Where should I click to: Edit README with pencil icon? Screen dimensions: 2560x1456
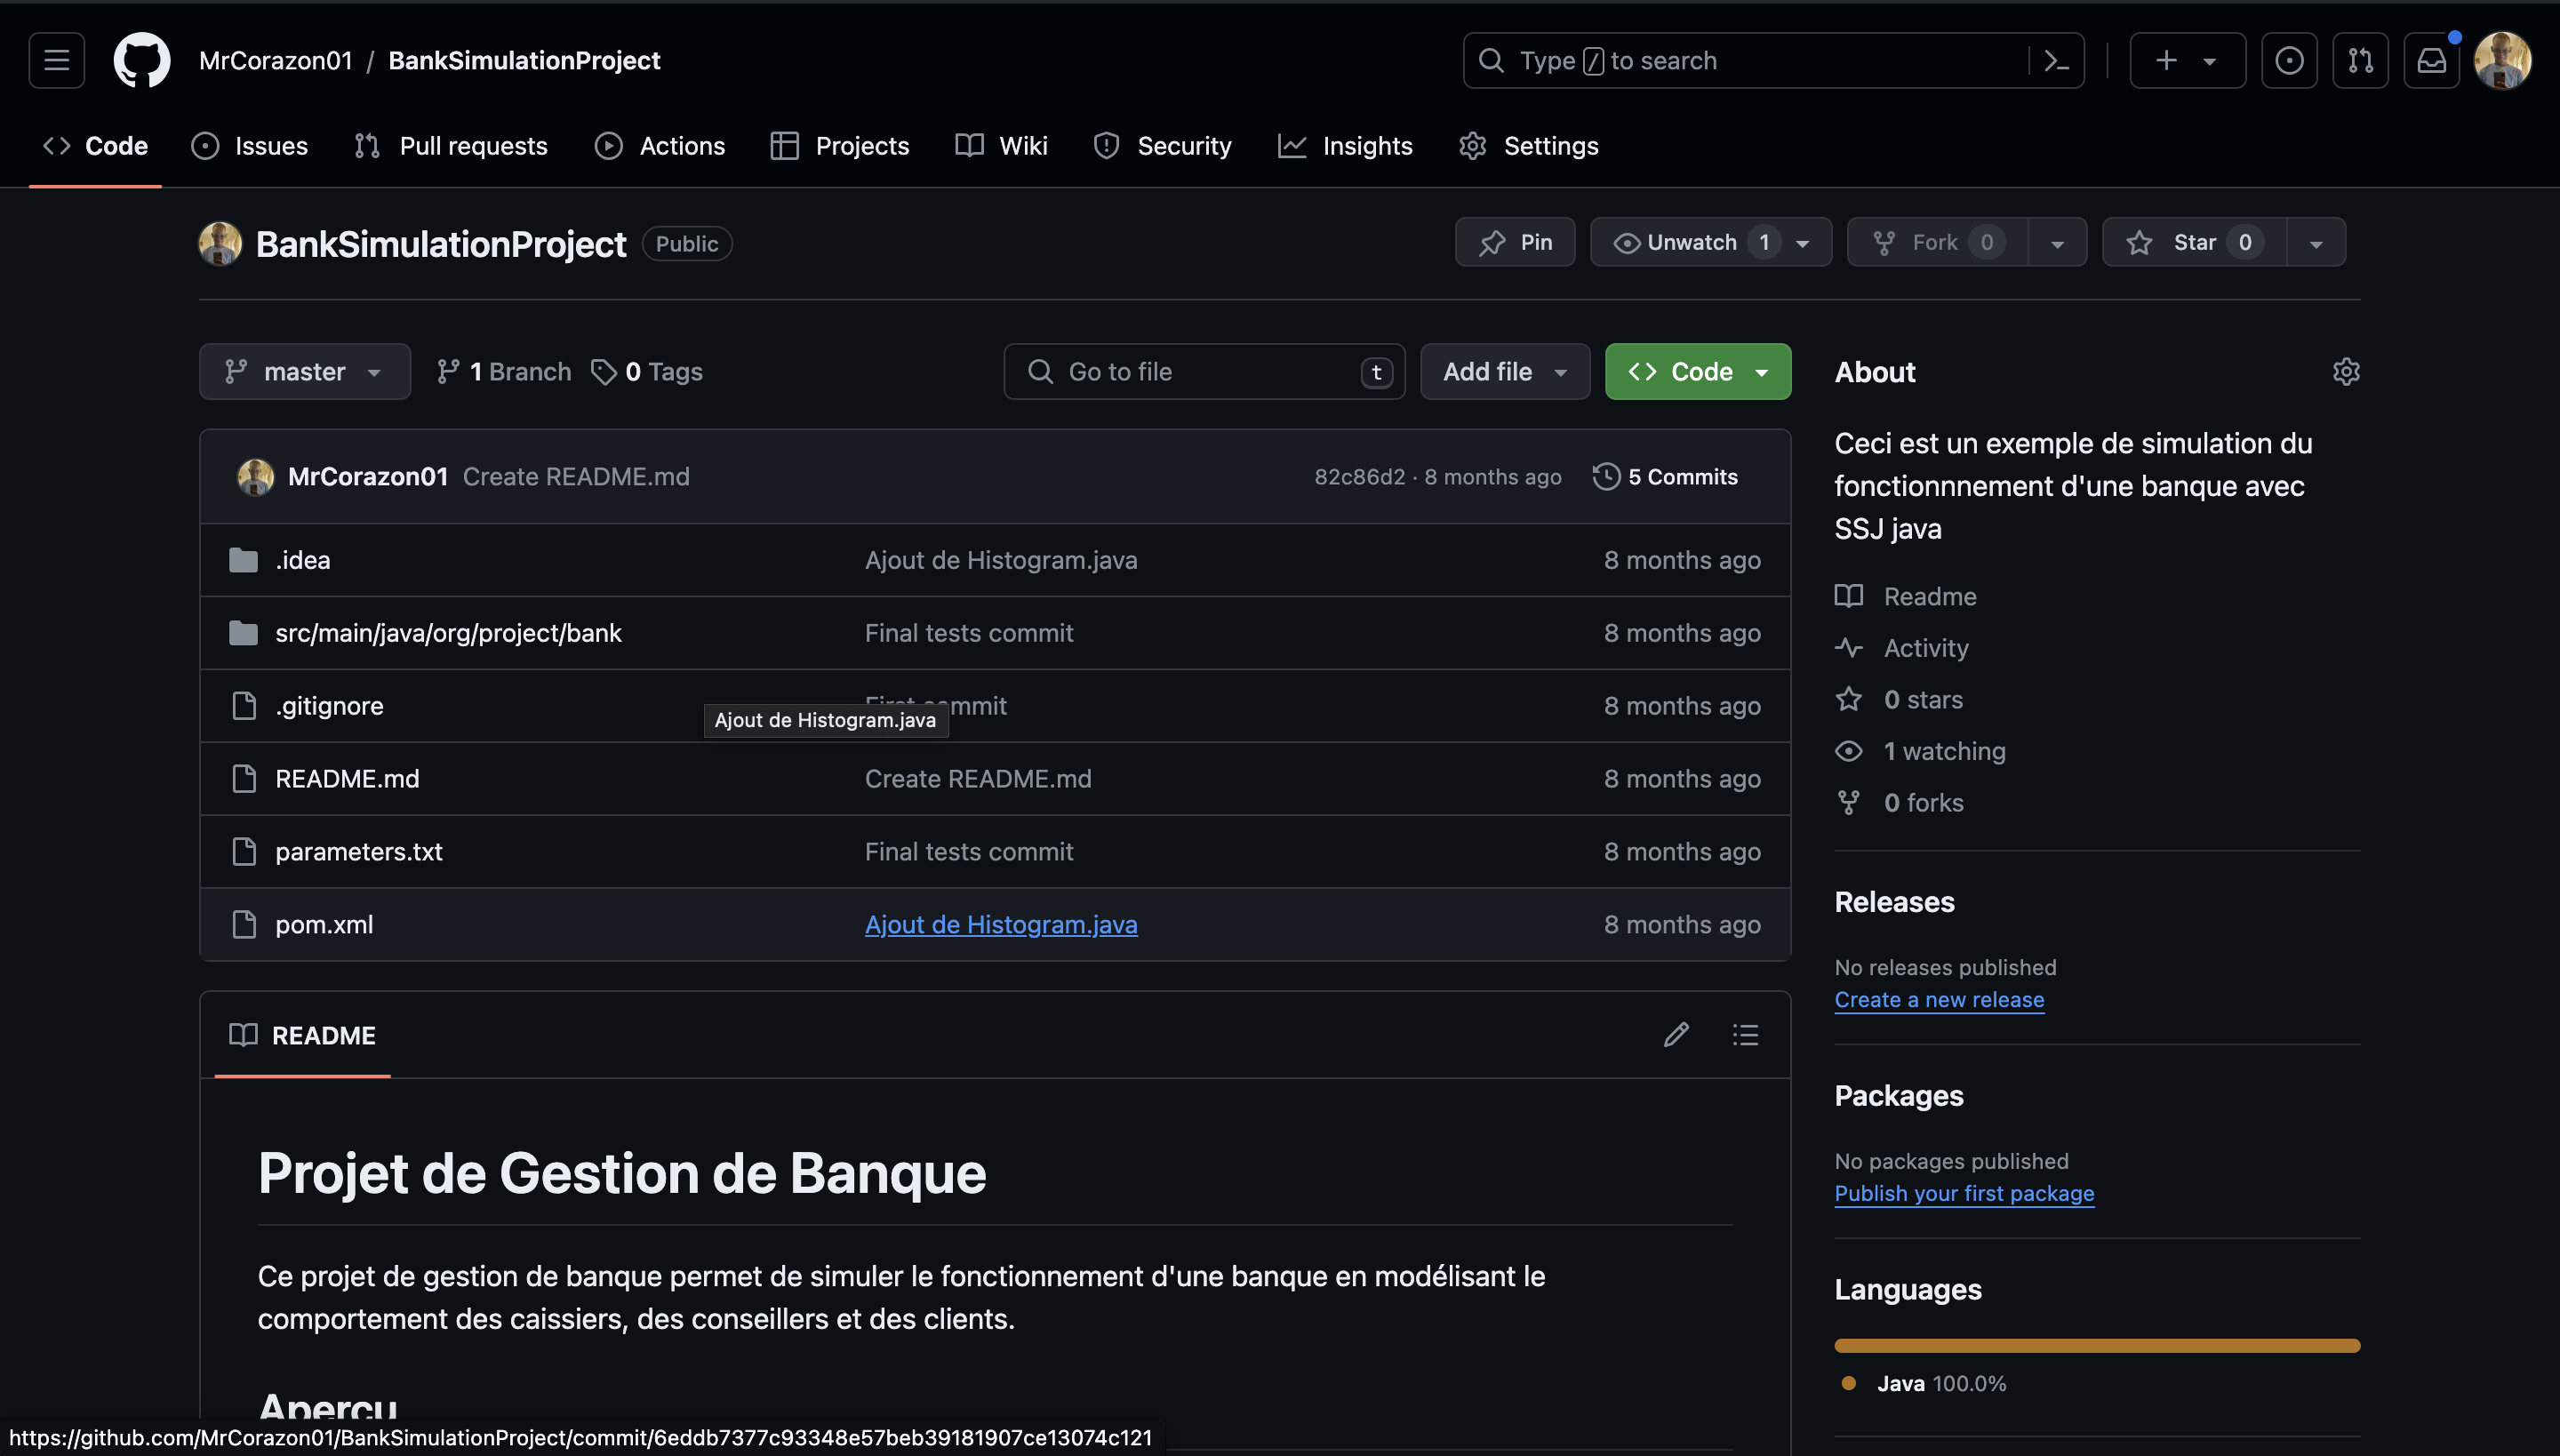click(x=1676, y=1035)
